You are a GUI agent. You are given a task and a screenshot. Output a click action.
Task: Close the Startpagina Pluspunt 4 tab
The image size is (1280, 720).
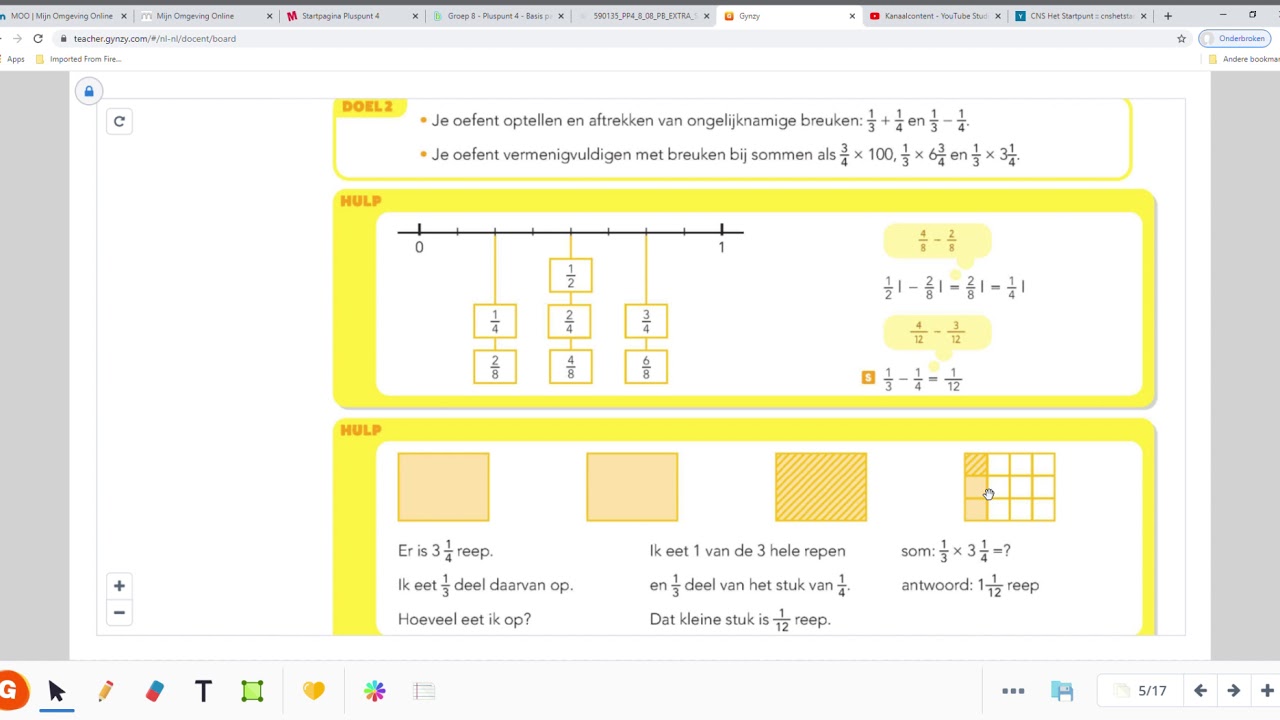(x=414, y=16)
